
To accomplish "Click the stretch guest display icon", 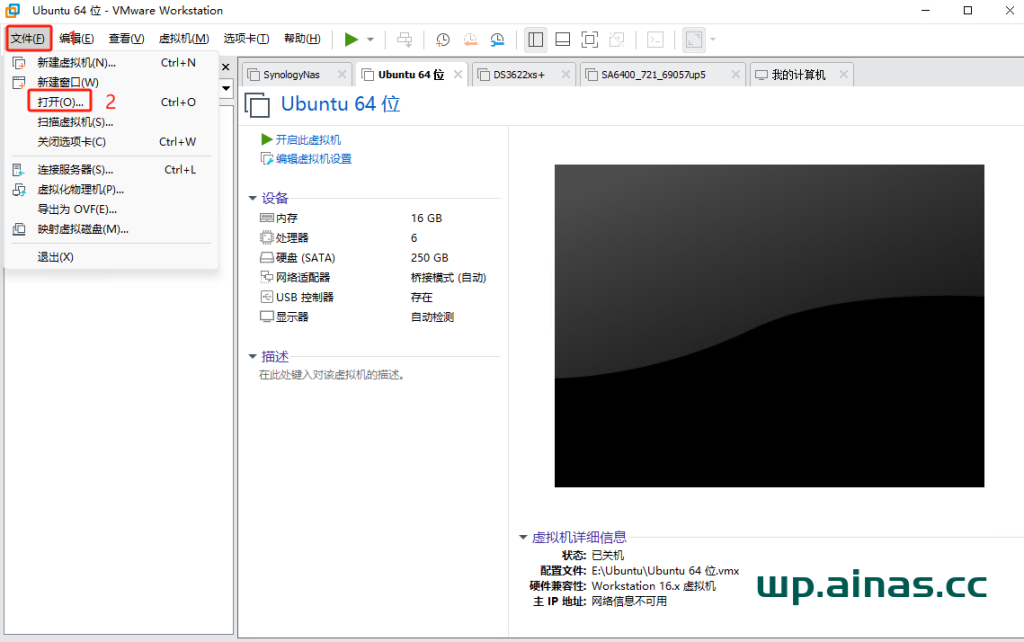I will pos(694,39).
